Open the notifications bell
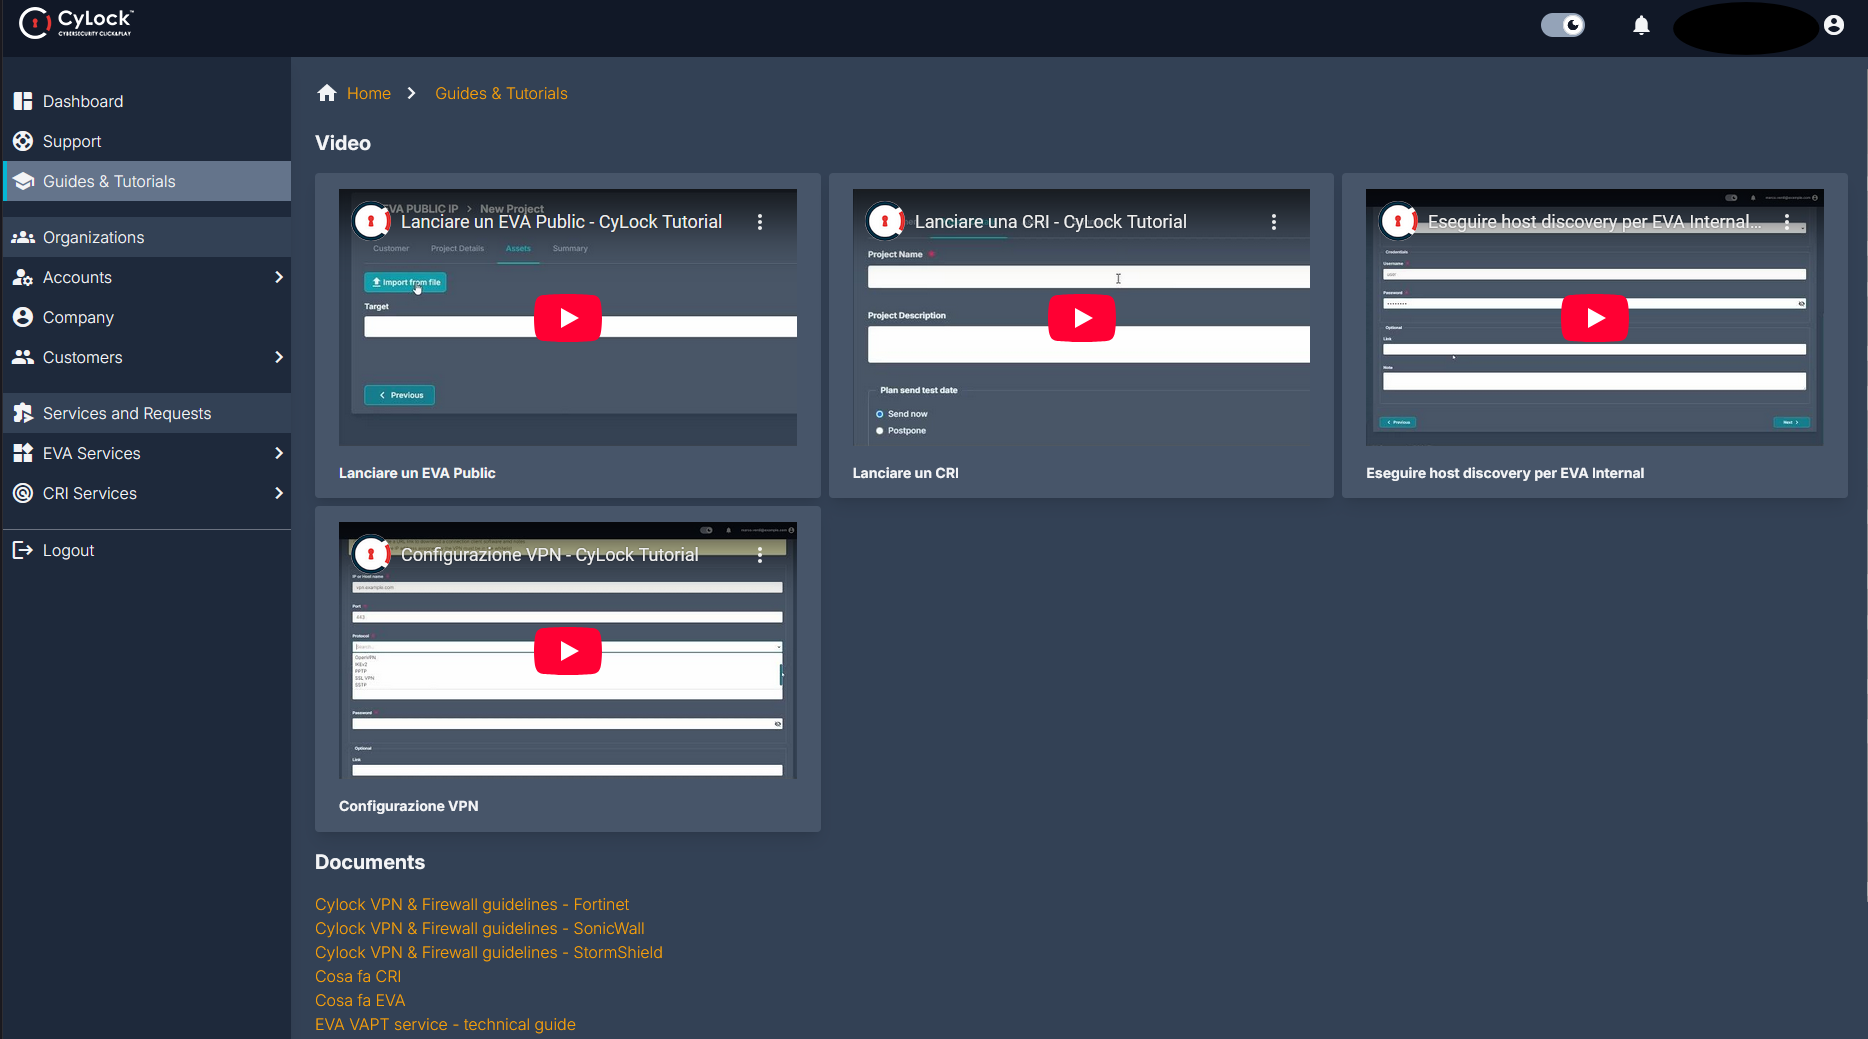Viewport: 1868px width, 1039px height. 1641,25
